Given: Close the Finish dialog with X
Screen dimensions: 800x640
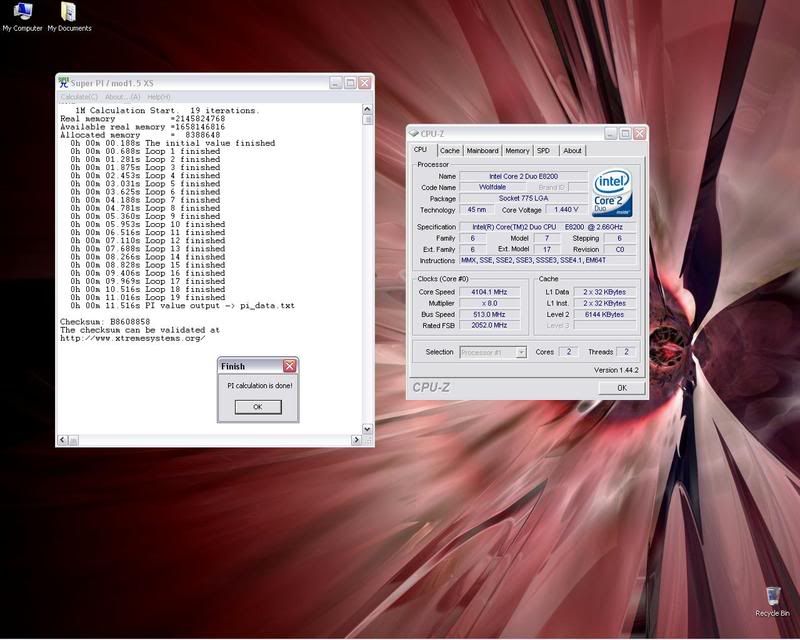Looking at the screenshot, I should [289, 365].
